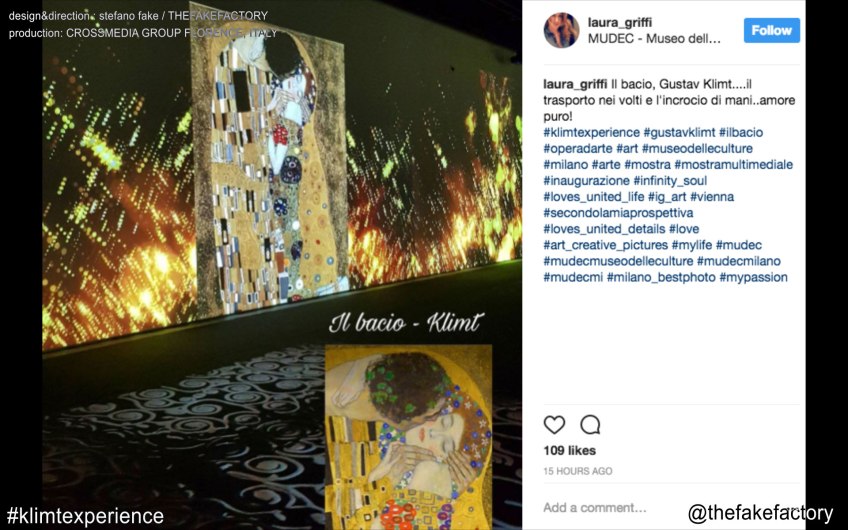Click the projected Kiss painting on the wall
The width and height of the screenshot is (848, 530).
click(x=270, y=167)
